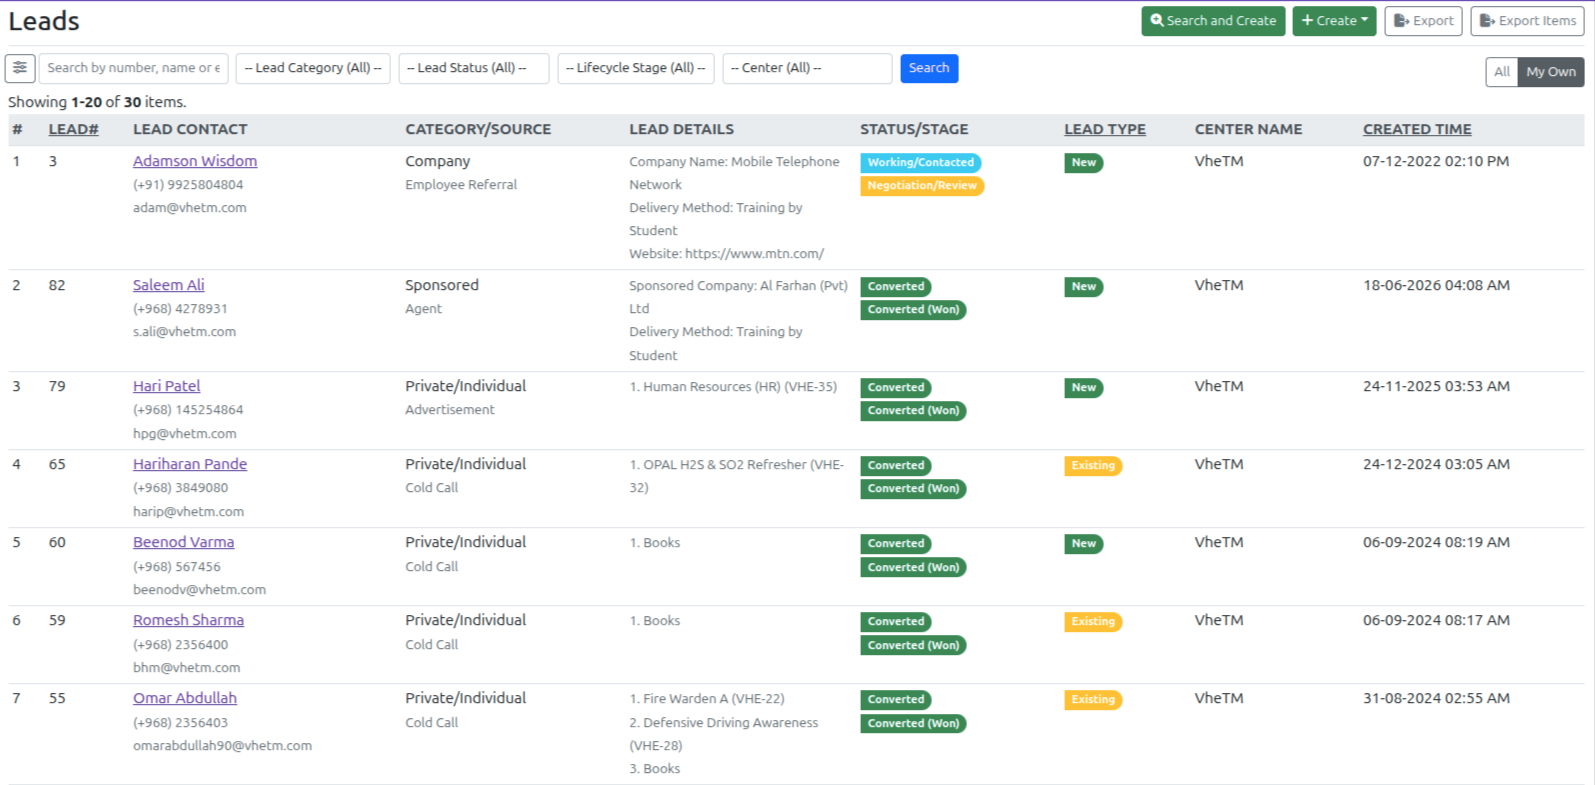
Task: Open the Omar Abdullah lead
Action: tap(185, 698)
